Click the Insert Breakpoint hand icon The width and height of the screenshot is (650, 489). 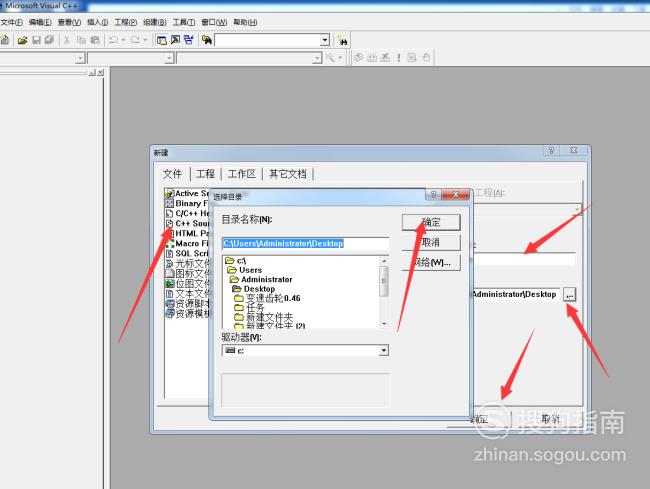click(426, 58)
